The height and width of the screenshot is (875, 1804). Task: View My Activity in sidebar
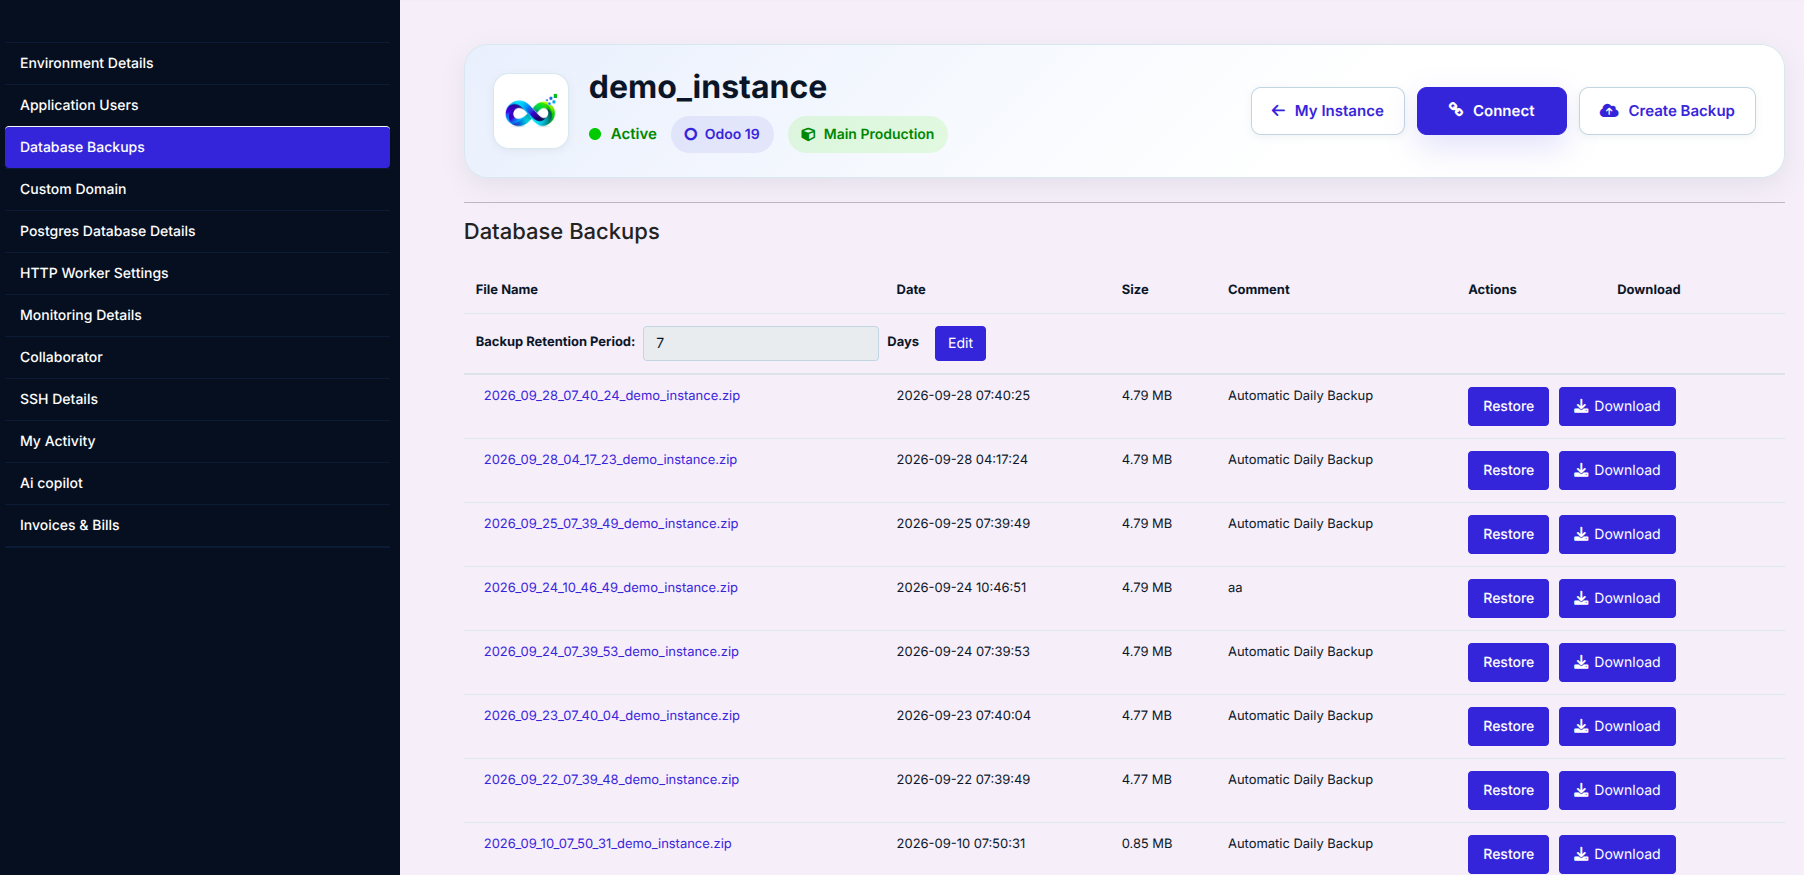pyautogui.click(x=197, y=441)
